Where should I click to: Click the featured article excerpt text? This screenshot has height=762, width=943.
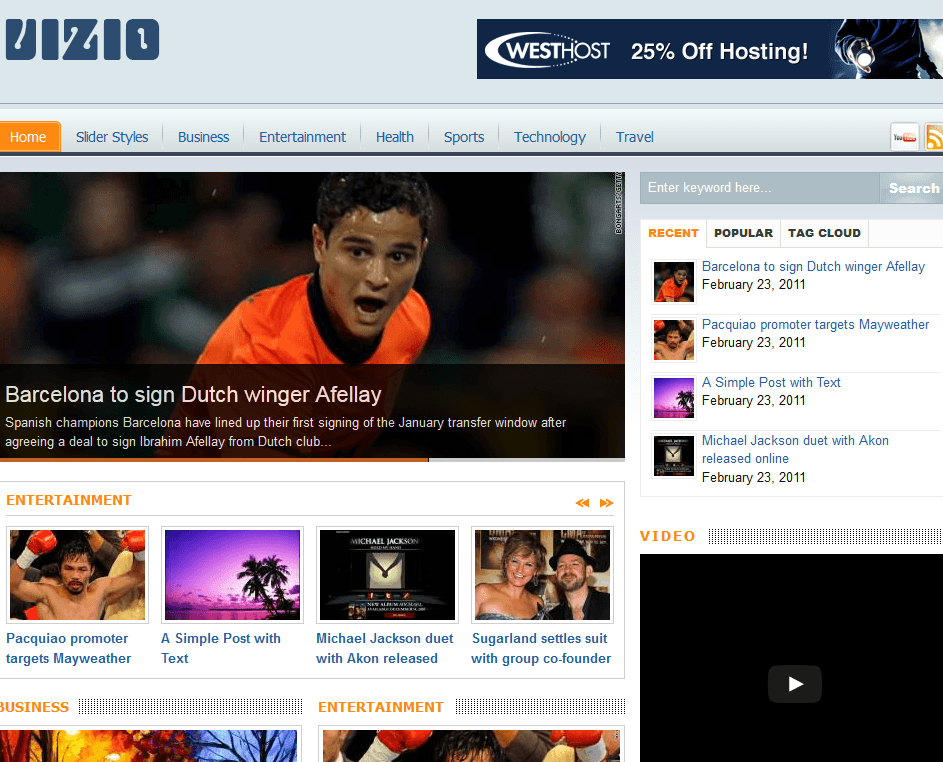[x=286, y=432]
